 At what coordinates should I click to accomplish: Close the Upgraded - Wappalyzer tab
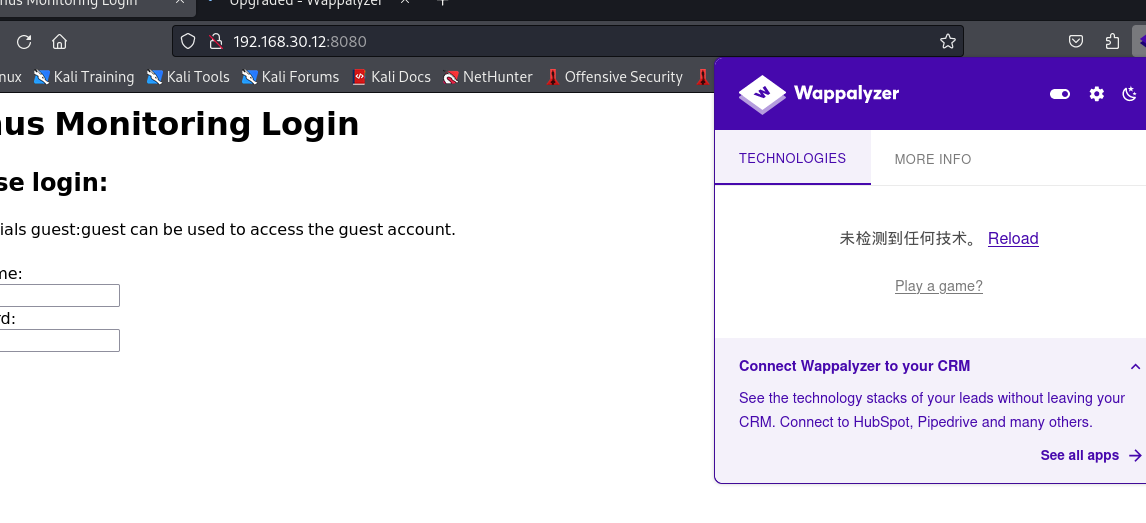[x=405, y=2]
